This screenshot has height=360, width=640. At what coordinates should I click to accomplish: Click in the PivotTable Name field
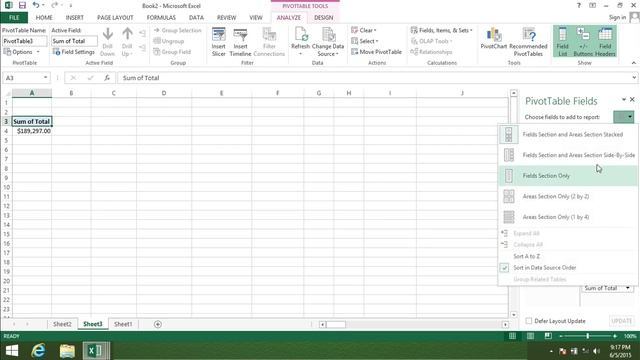pyautogui.click(x=24, y=41)
